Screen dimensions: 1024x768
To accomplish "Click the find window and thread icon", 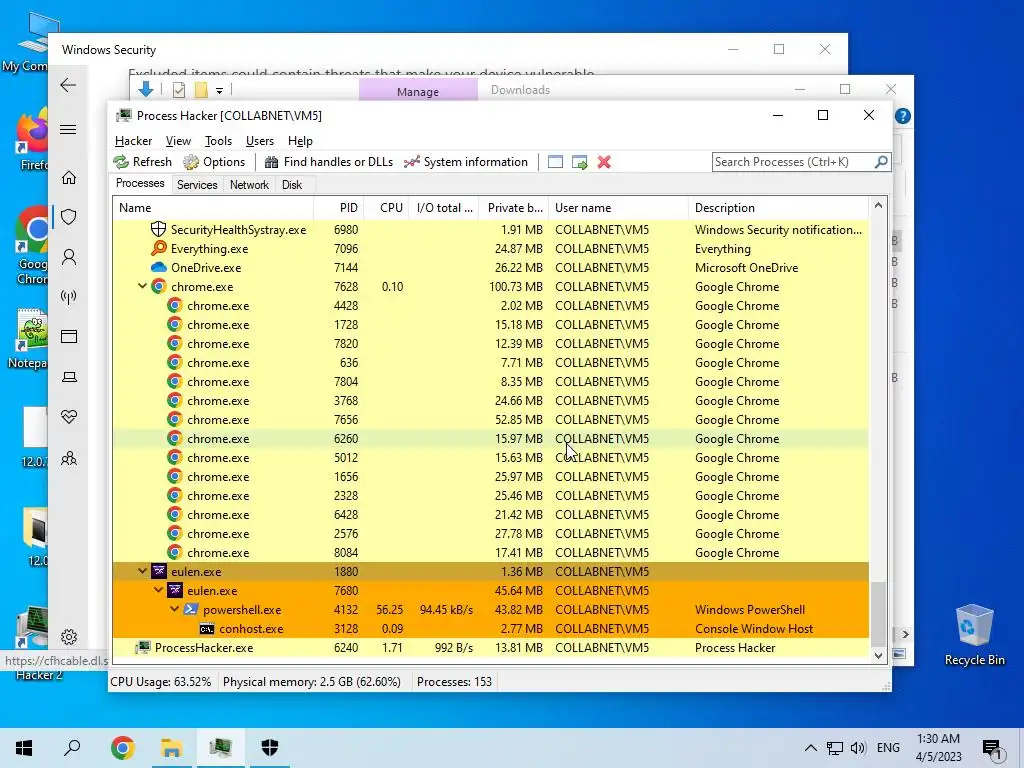I will (x=579, y=162).
